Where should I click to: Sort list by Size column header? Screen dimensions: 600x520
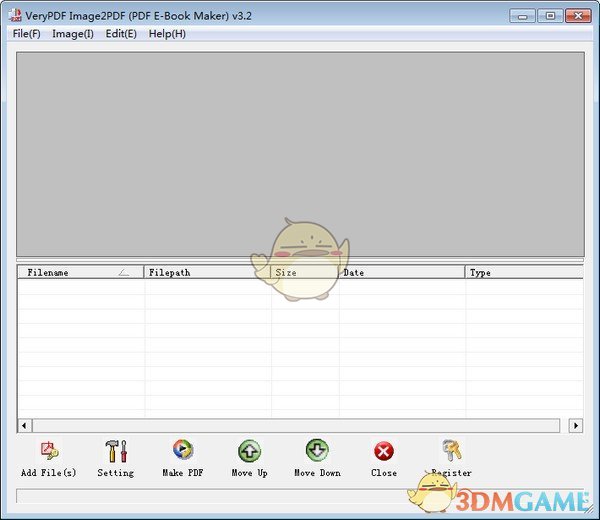[305, 272]
